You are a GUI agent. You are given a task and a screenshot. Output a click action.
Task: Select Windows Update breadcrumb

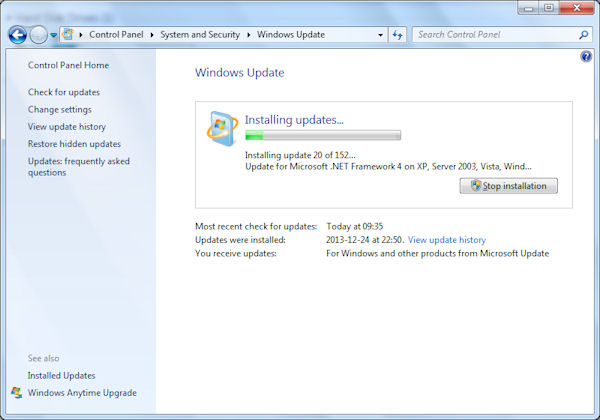pos(291,35)
